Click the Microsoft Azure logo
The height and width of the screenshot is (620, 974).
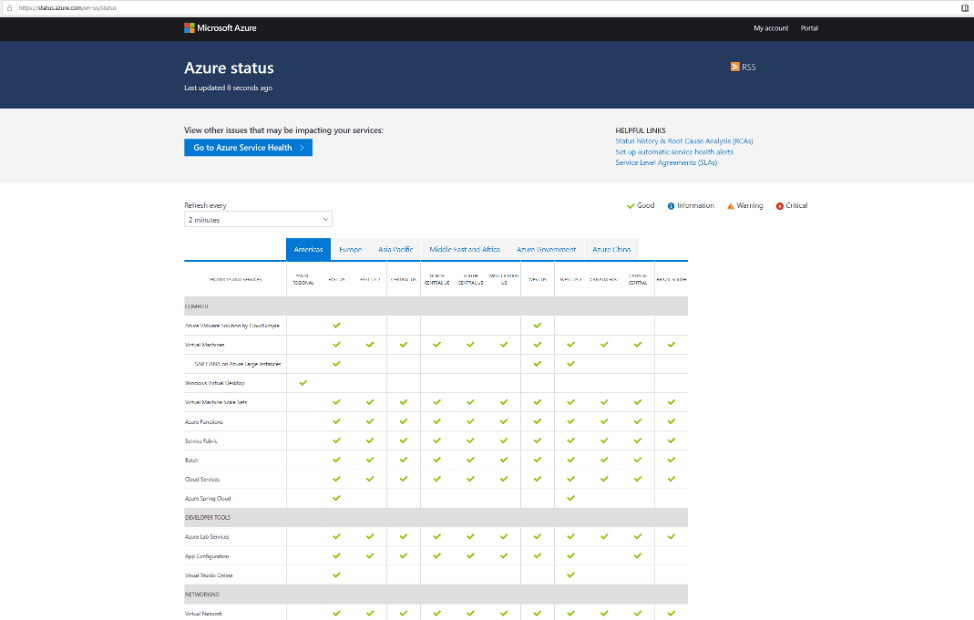click(220, 28)
